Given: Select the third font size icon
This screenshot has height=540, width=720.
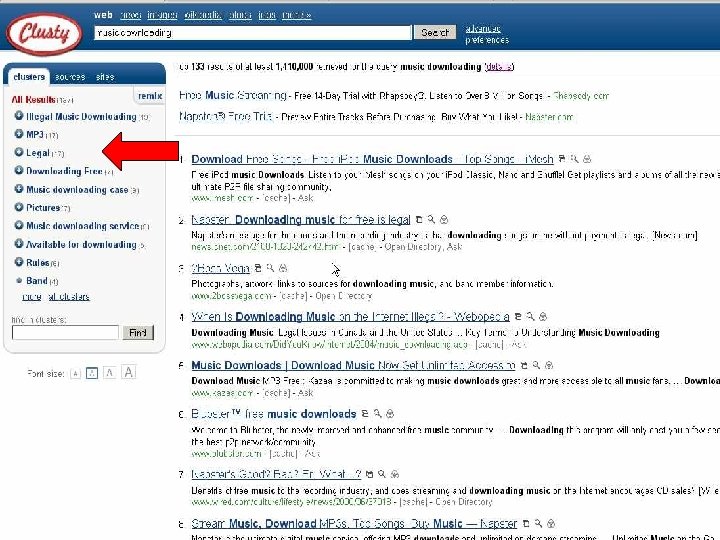Looking at the screenshot, I should [x=109, y=373].
